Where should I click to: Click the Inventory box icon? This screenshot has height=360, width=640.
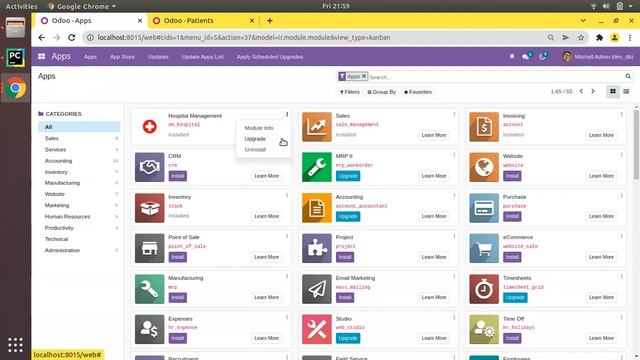[x=149, y=208]
